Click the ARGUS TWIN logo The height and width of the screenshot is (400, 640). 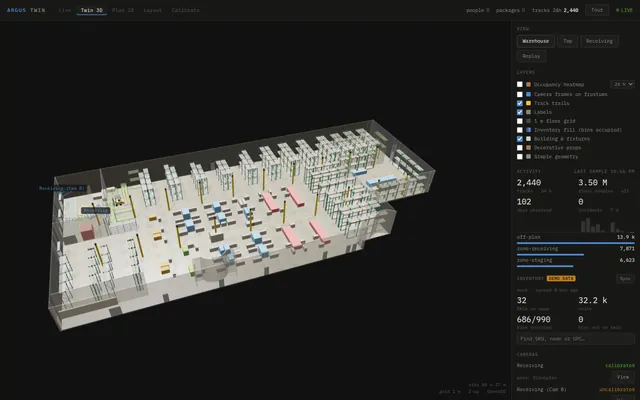pos(26,10)
